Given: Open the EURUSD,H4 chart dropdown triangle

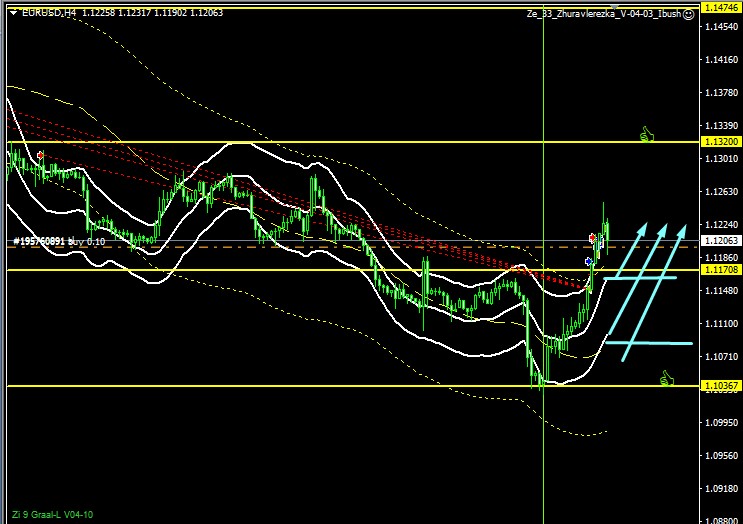Looking at the screenshot, I should (x=11, y=12).
